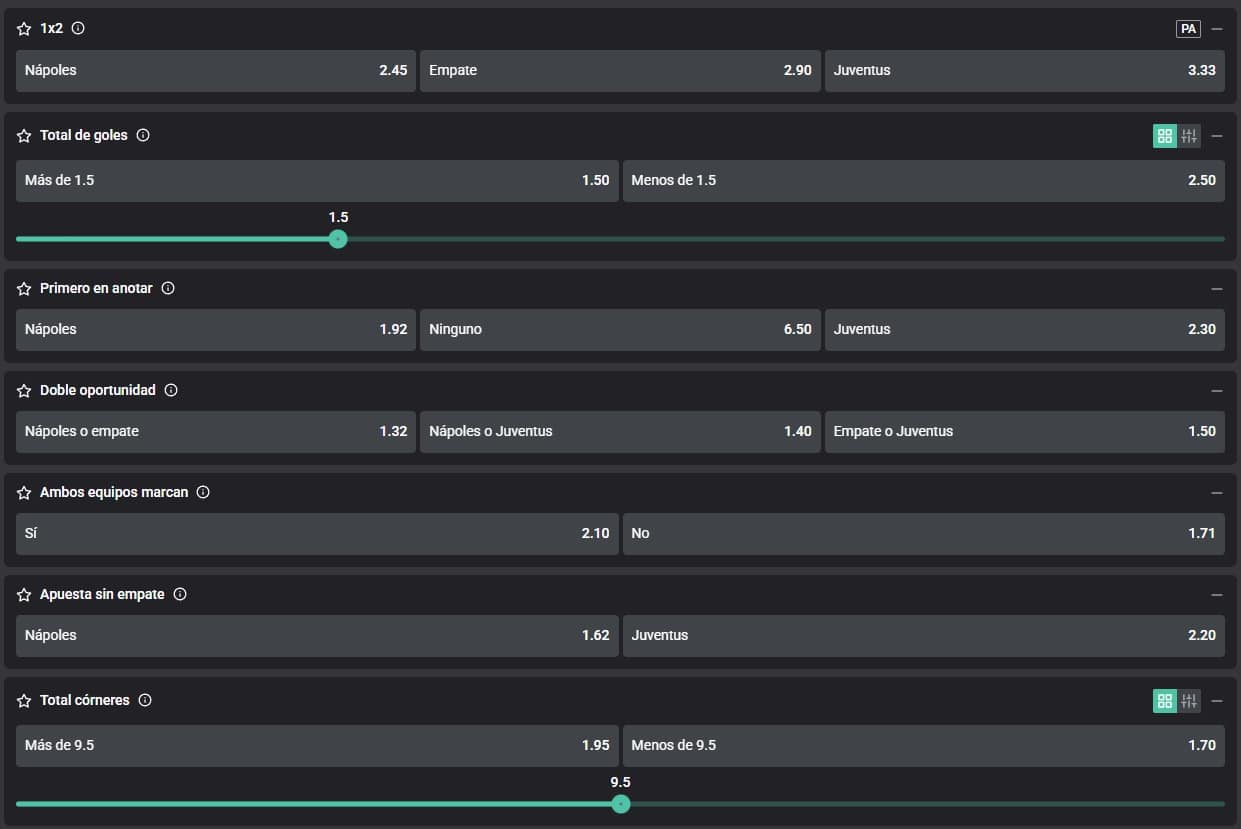Collapse the Ambos equipos marcan section
Viewport: 1241px width, 829px height.
(x=1217, y=492)
